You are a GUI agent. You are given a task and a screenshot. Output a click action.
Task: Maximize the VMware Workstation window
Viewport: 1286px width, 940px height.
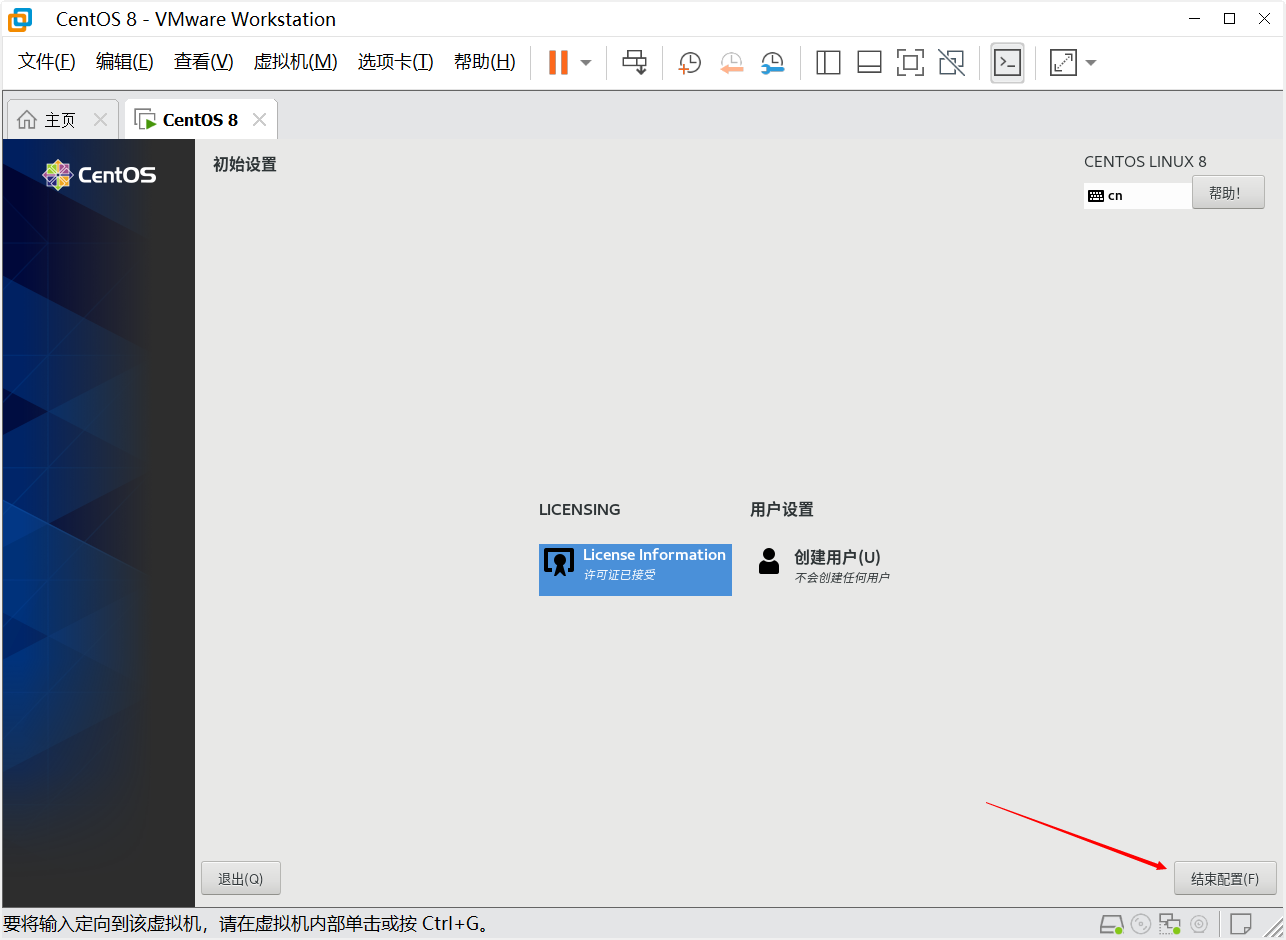tap(1230, 18)
